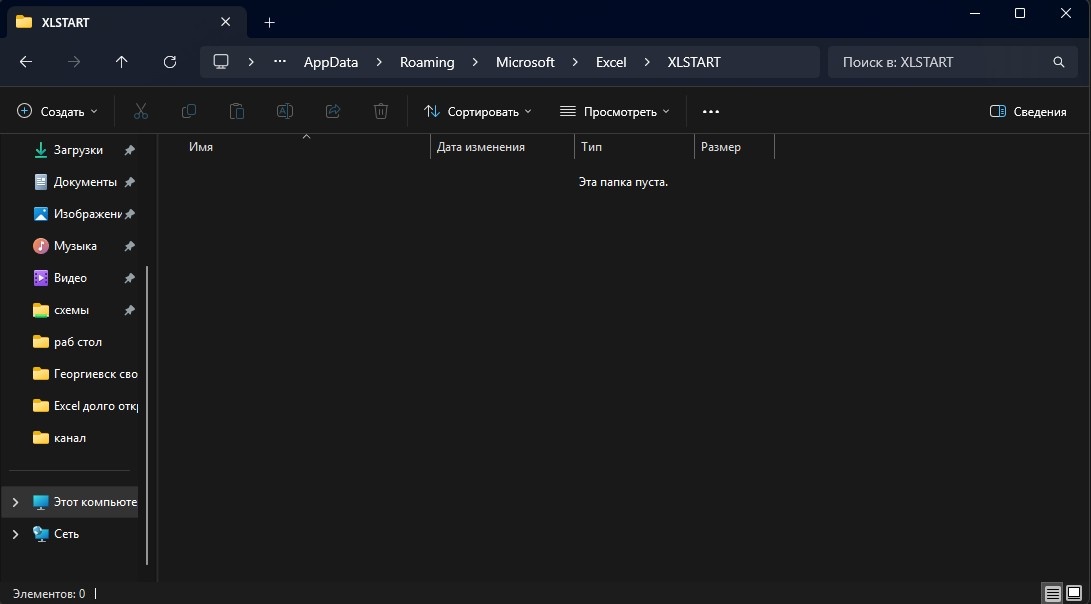Image resolution: width=1091 pixels, height=604 pixels.
Task: Open the Создать dropdown menu
Action: (x=58, y=111)
